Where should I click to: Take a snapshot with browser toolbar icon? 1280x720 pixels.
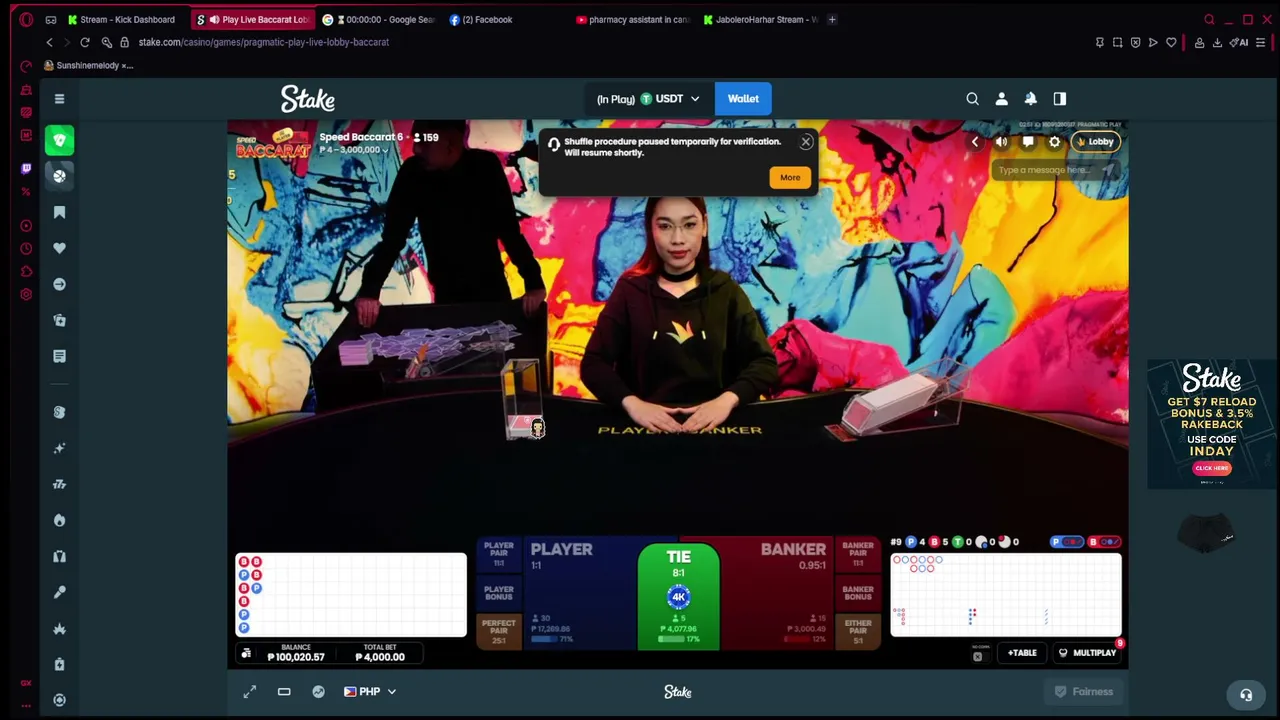coord(1117,42)
